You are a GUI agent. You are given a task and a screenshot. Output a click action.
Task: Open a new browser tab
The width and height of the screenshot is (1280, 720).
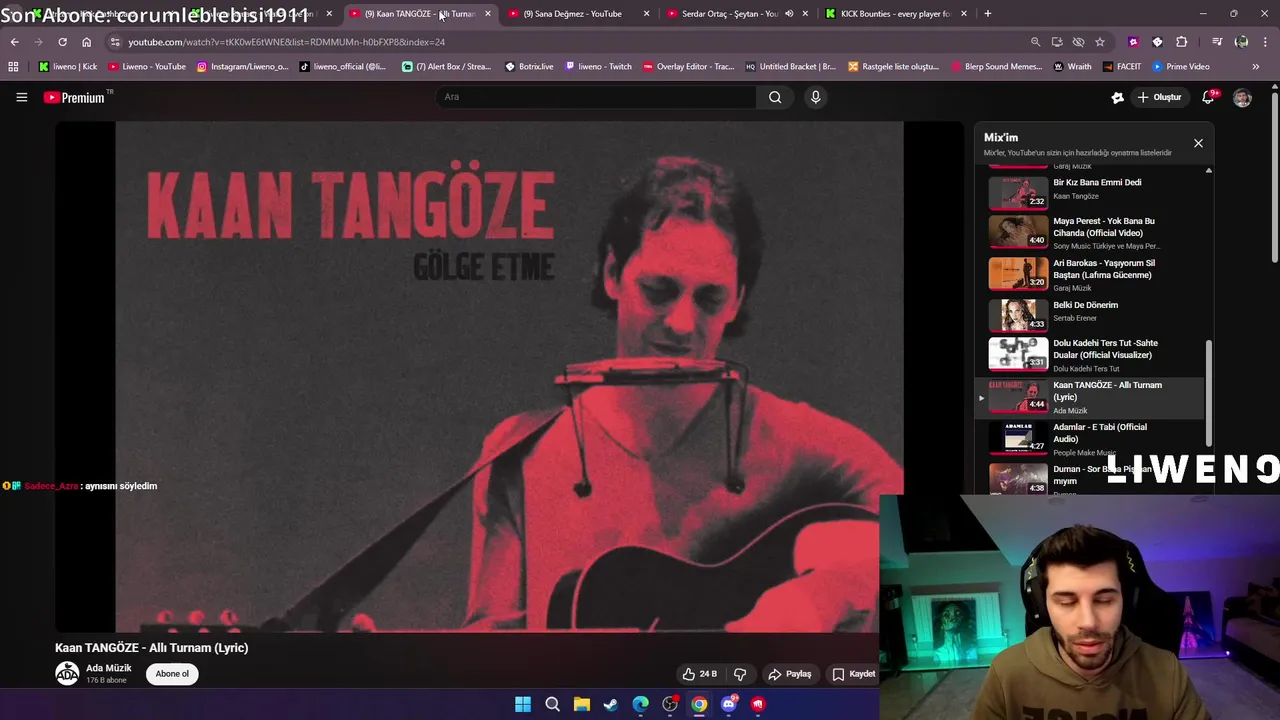[x=987, y=14]
